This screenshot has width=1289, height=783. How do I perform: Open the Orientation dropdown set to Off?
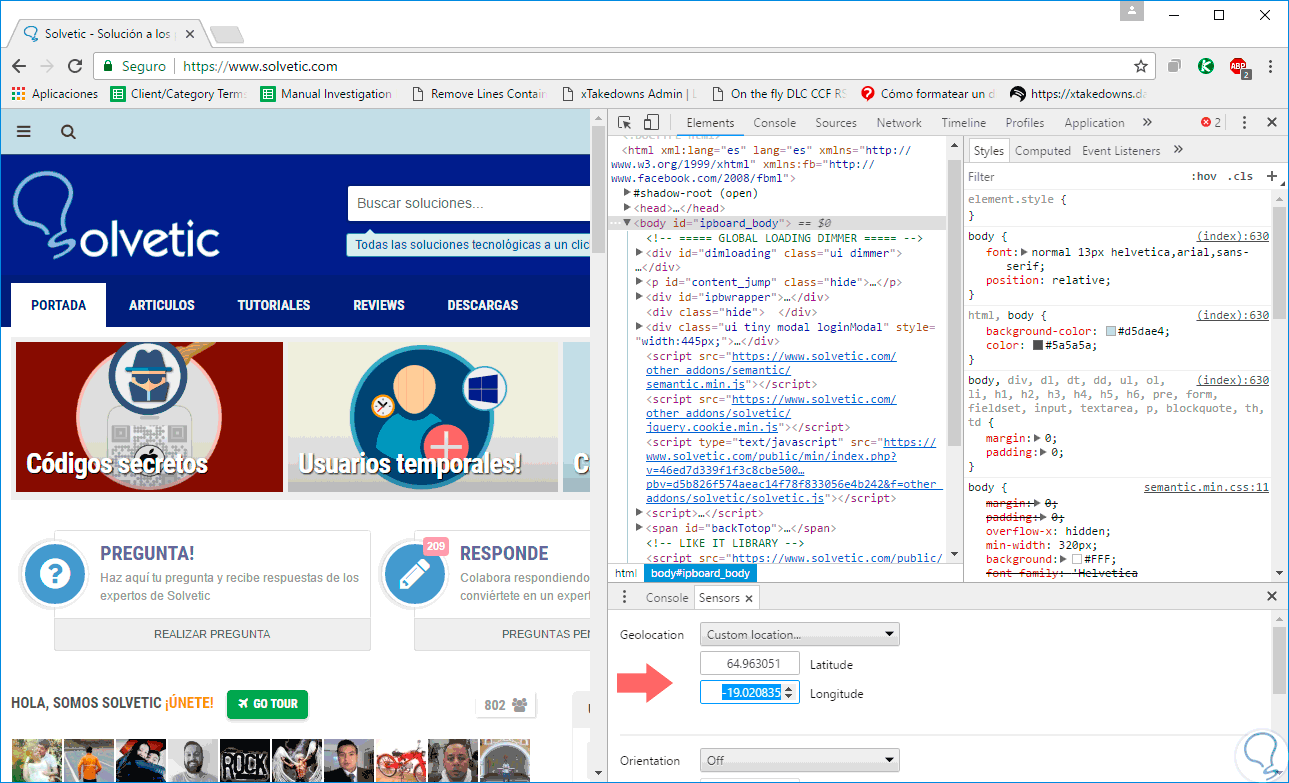pos(800,760)
